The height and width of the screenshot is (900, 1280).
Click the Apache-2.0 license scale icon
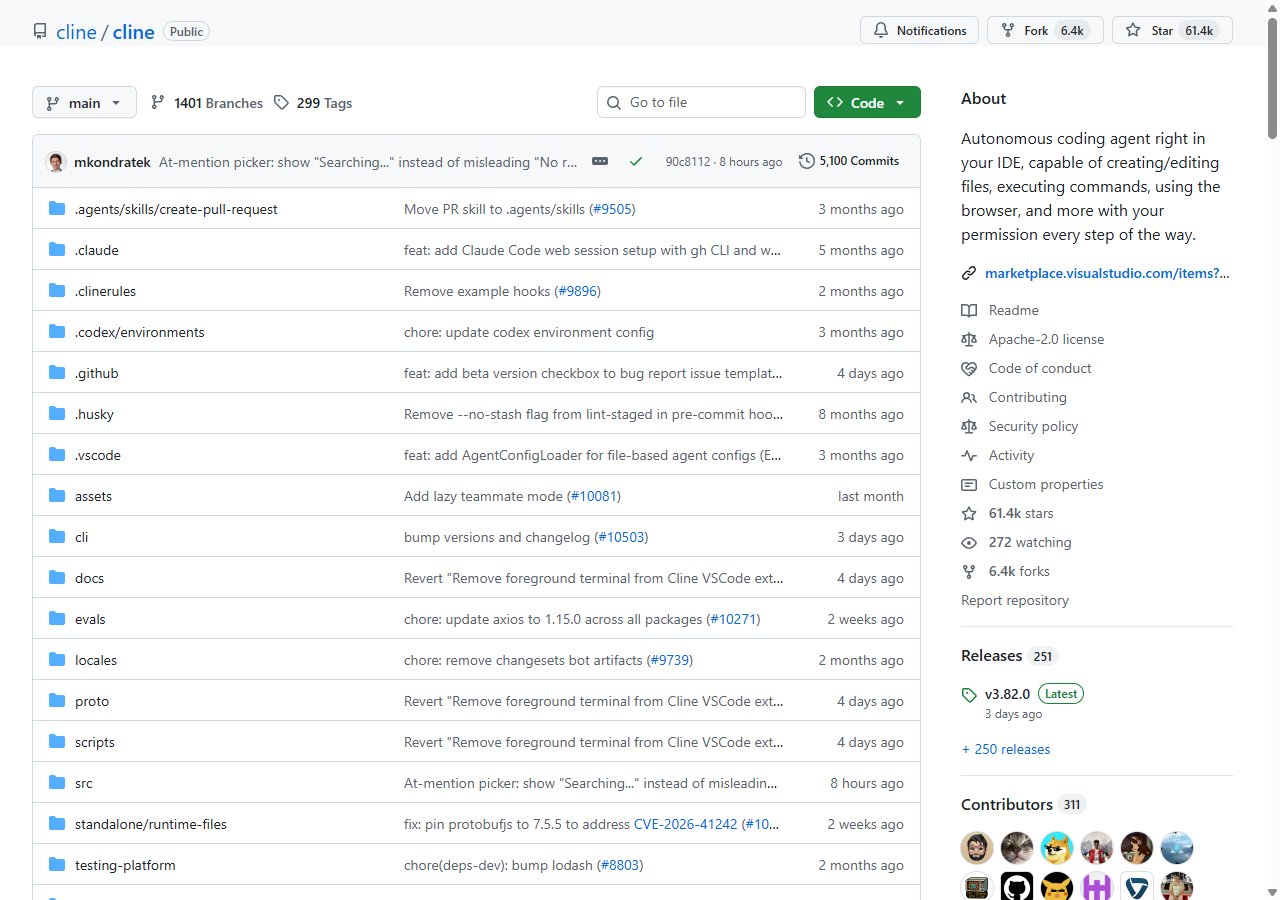969,339
